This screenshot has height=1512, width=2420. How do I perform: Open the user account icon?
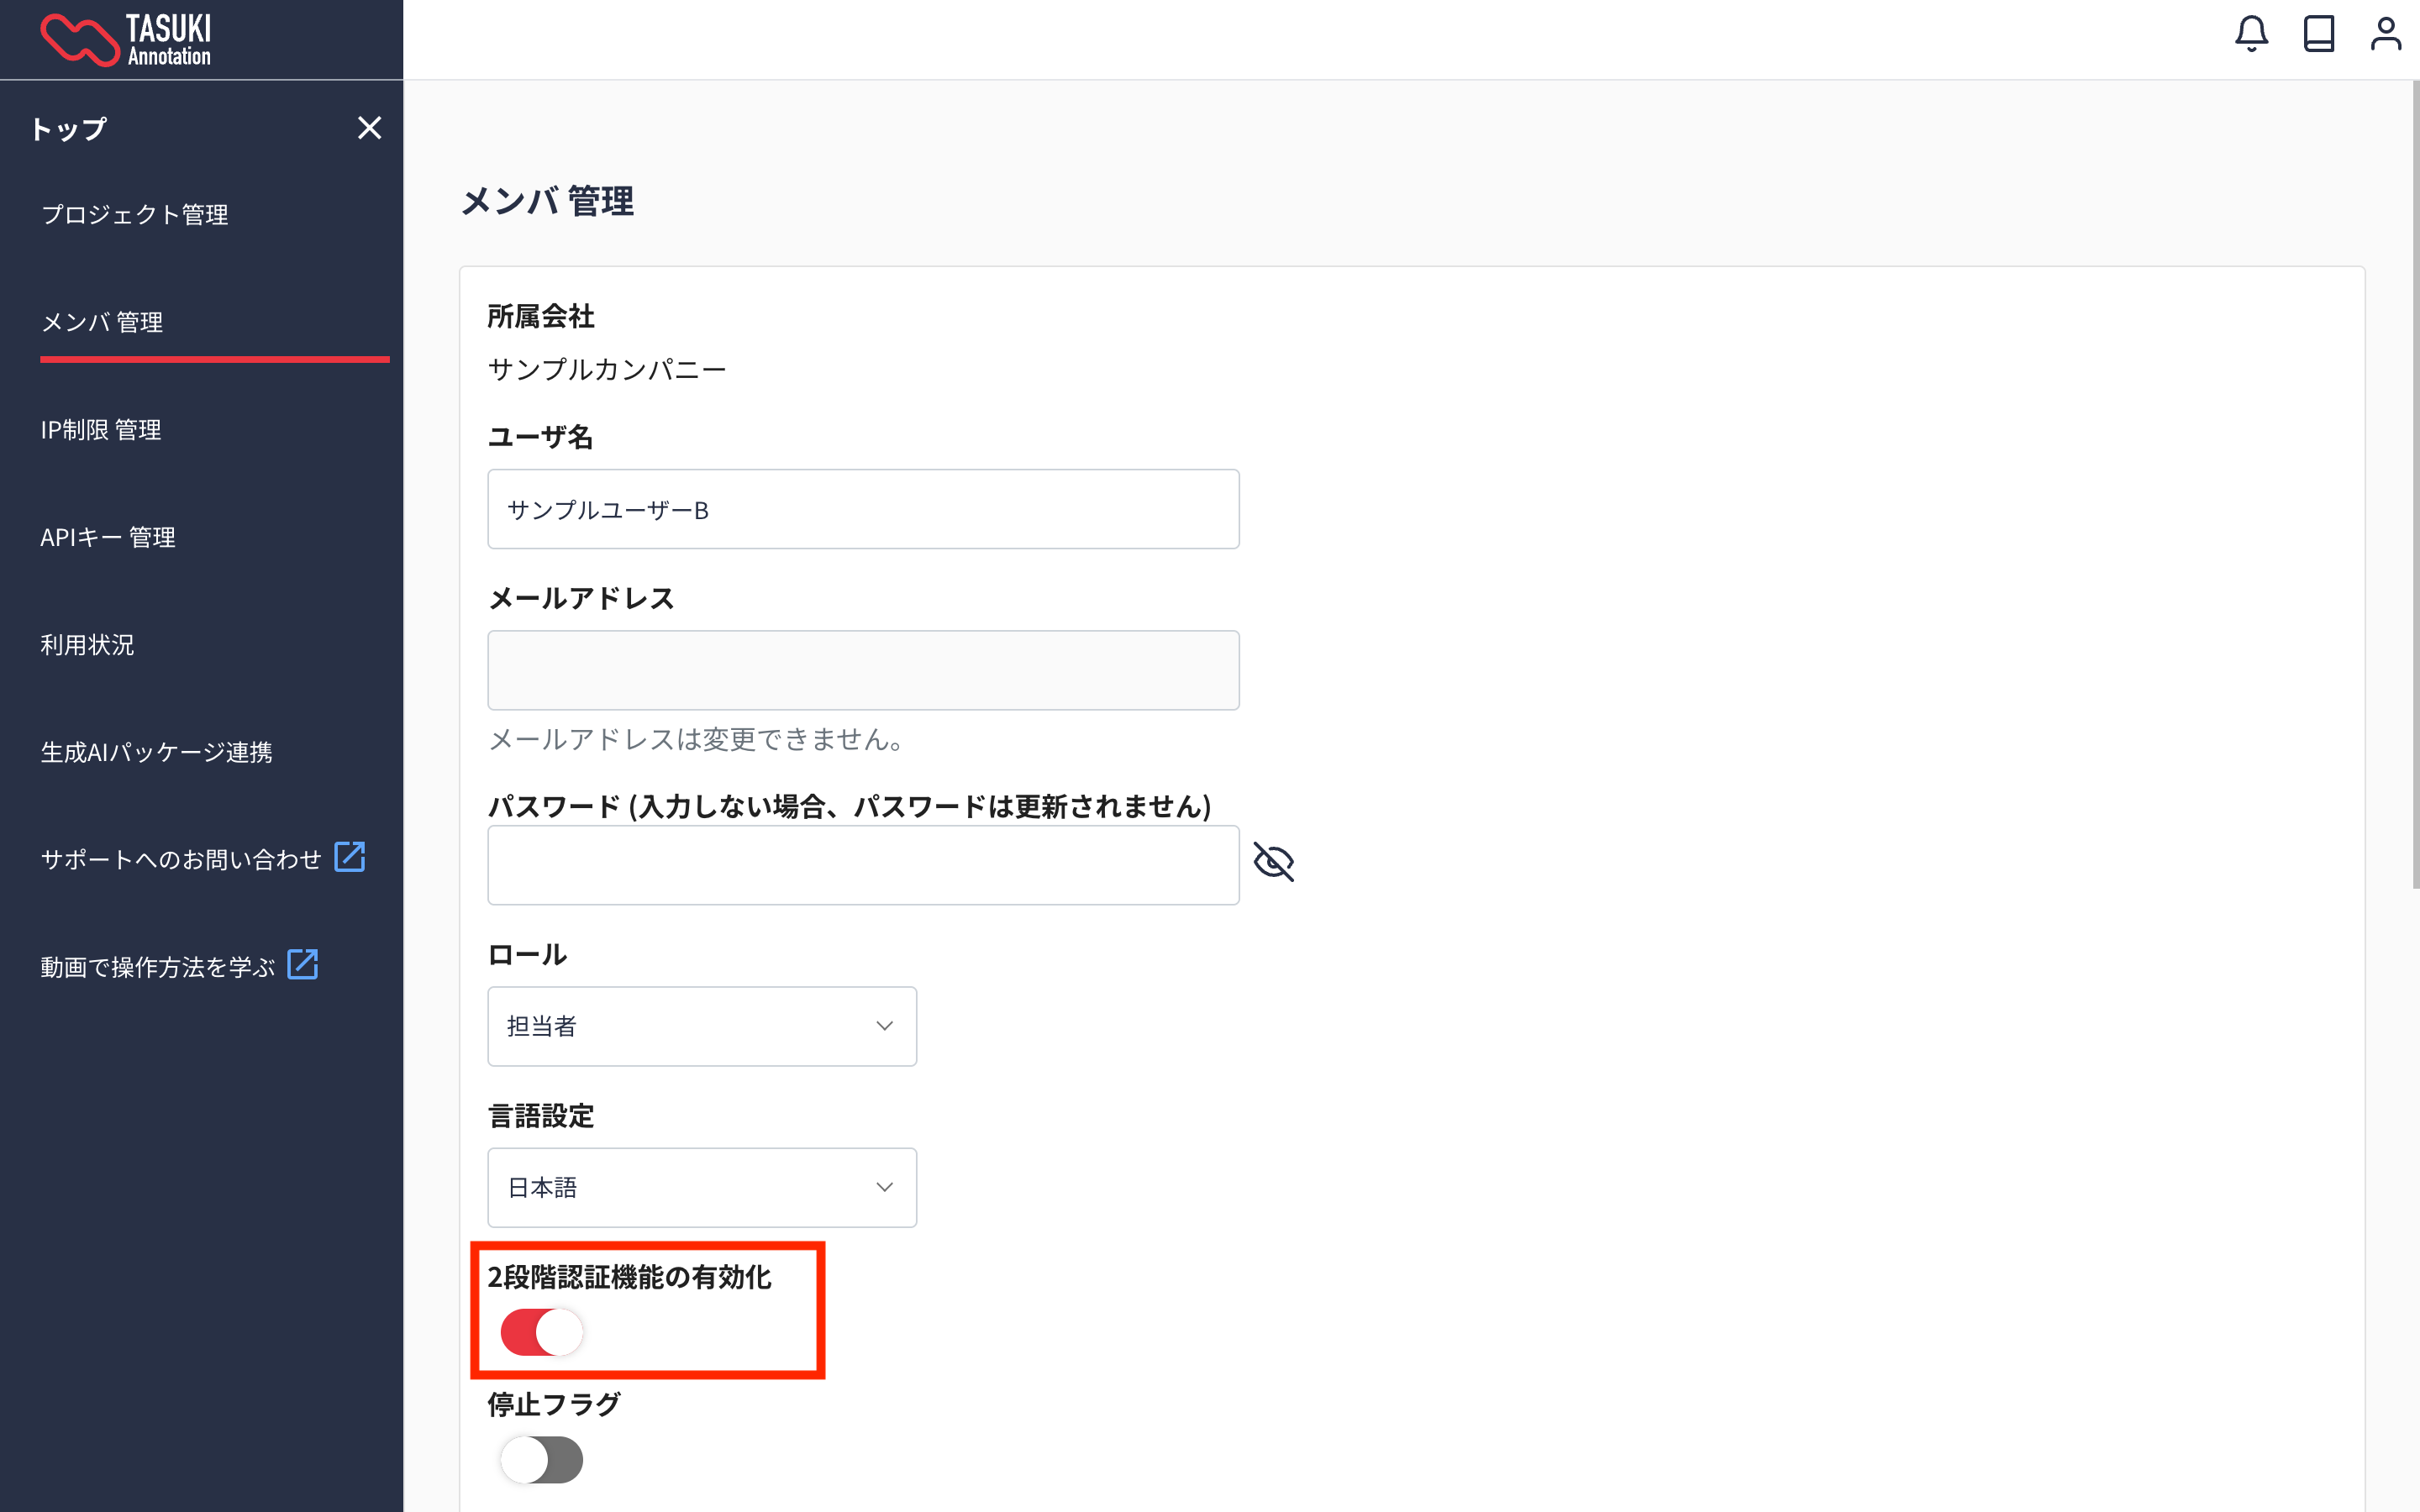pyautogui.click(x=2385, y=34)
